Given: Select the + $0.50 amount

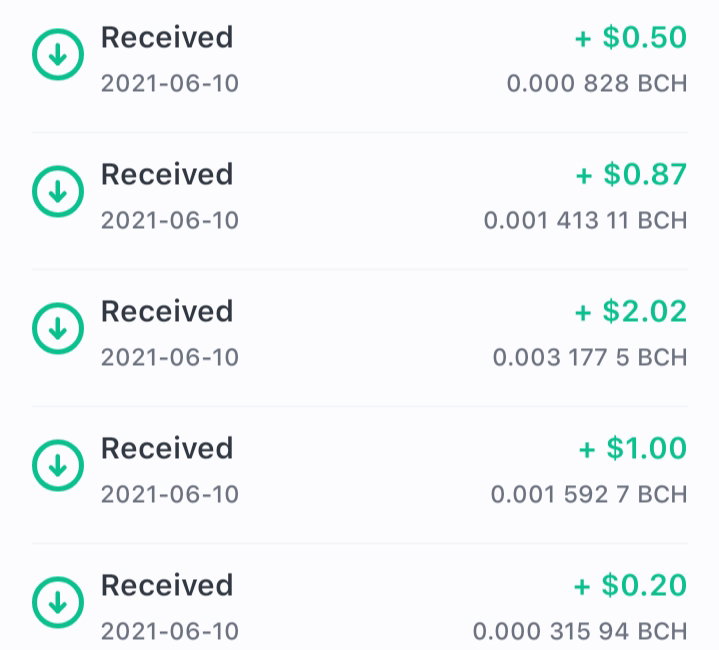Looking at the screenshot, I should point(631,37).
